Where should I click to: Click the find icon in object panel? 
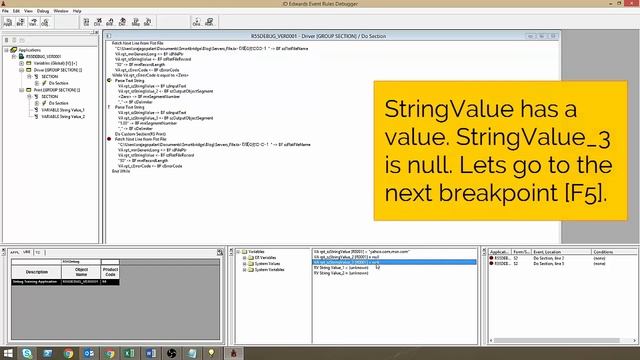[220, 252]
